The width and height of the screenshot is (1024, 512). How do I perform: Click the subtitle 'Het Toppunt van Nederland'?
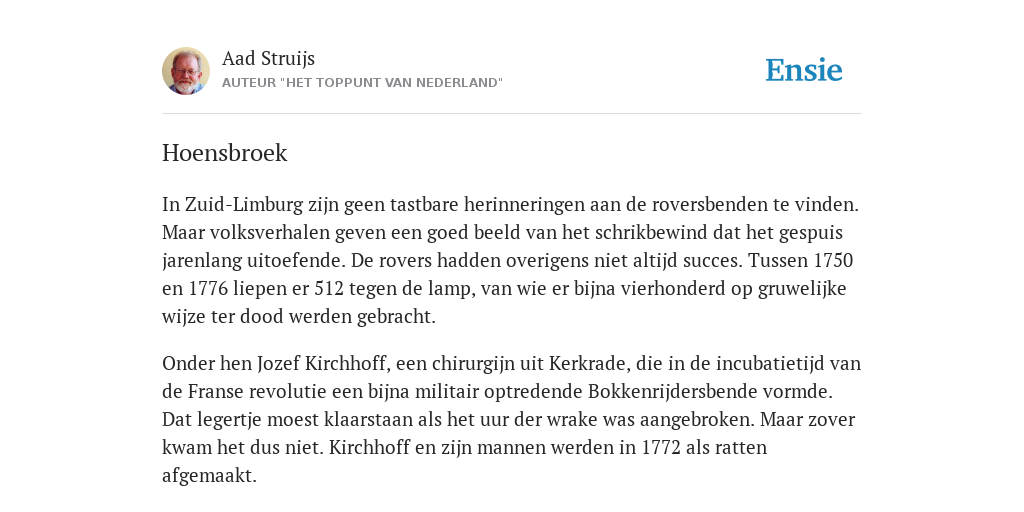(362, 83)
